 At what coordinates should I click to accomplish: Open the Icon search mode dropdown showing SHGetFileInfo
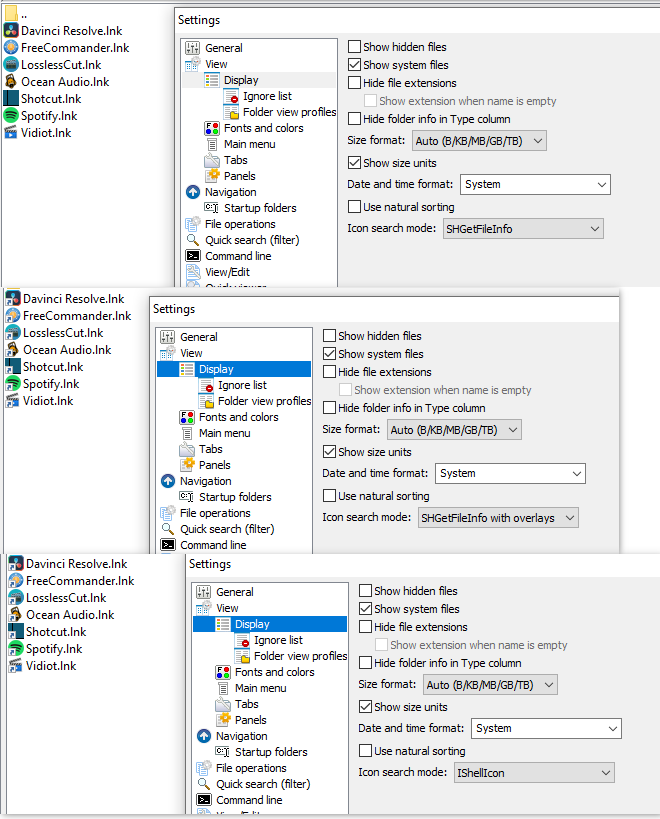tap(523, 229)
